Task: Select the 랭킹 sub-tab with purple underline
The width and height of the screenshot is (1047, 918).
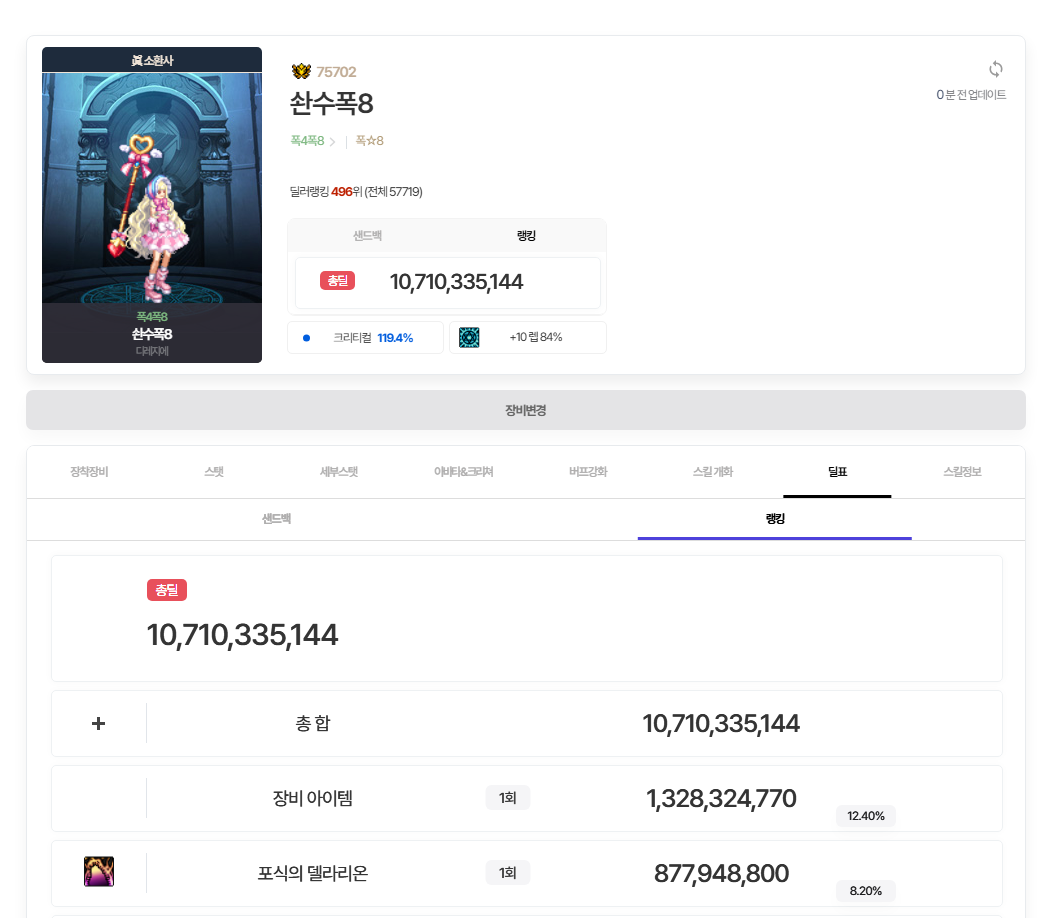Action: pos(775,518)
